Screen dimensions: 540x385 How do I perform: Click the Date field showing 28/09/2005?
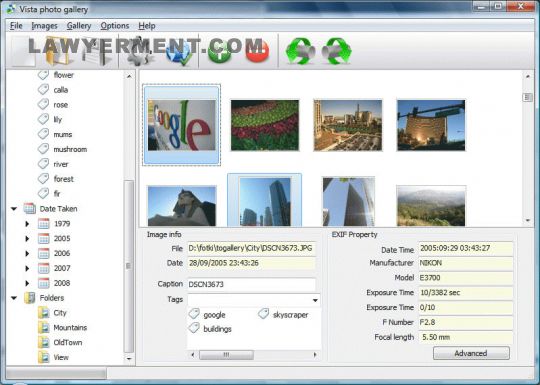[252, 263]
